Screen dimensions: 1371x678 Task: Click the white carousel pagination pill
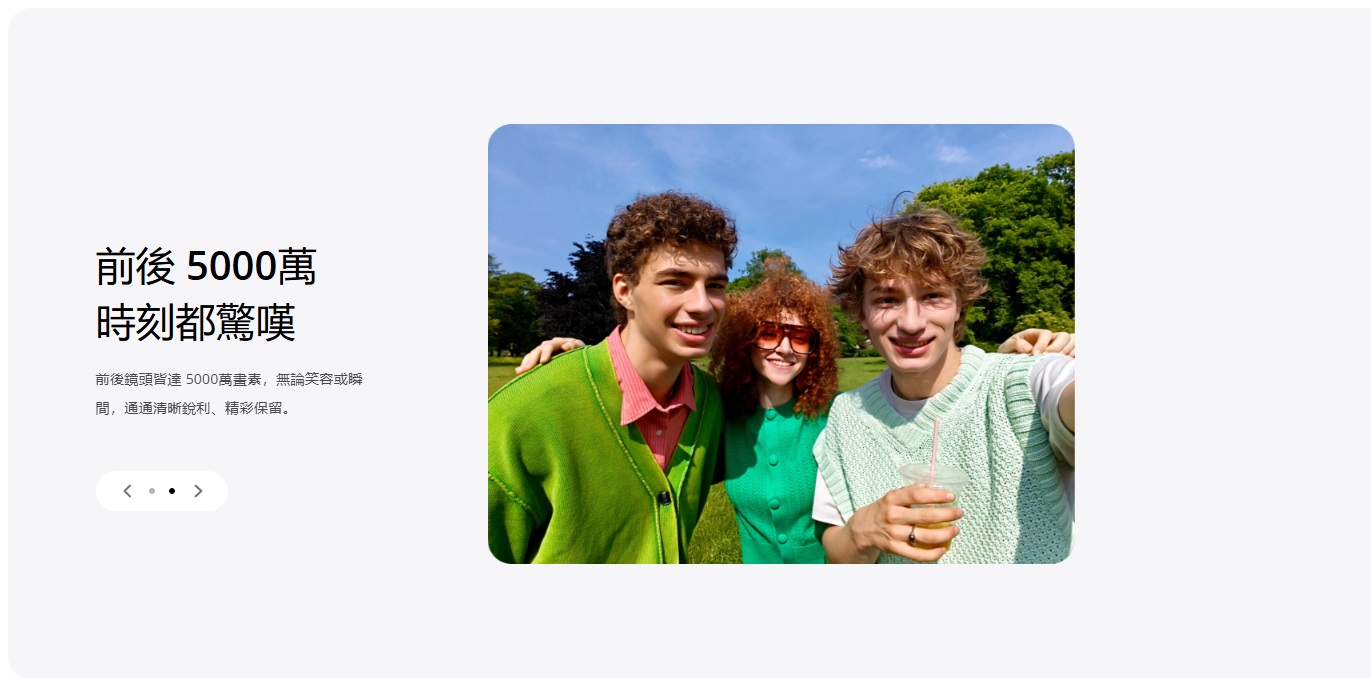162,491
